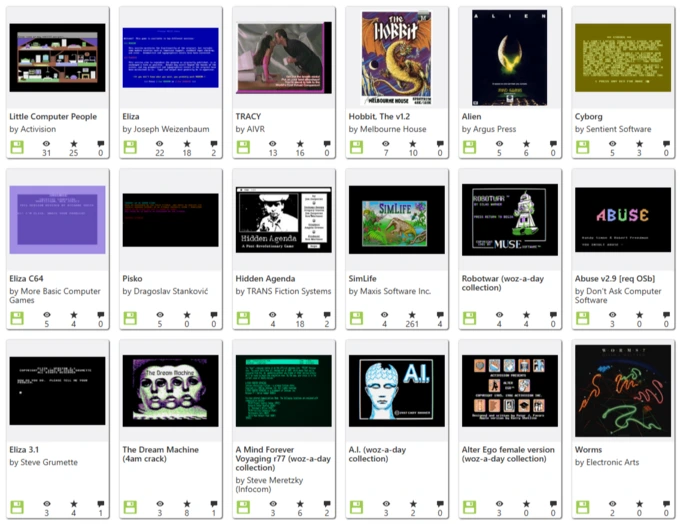The image size is (680, 524).
Task: Open the Hobbit cover art thumbnail
Action: click(396, 58)
